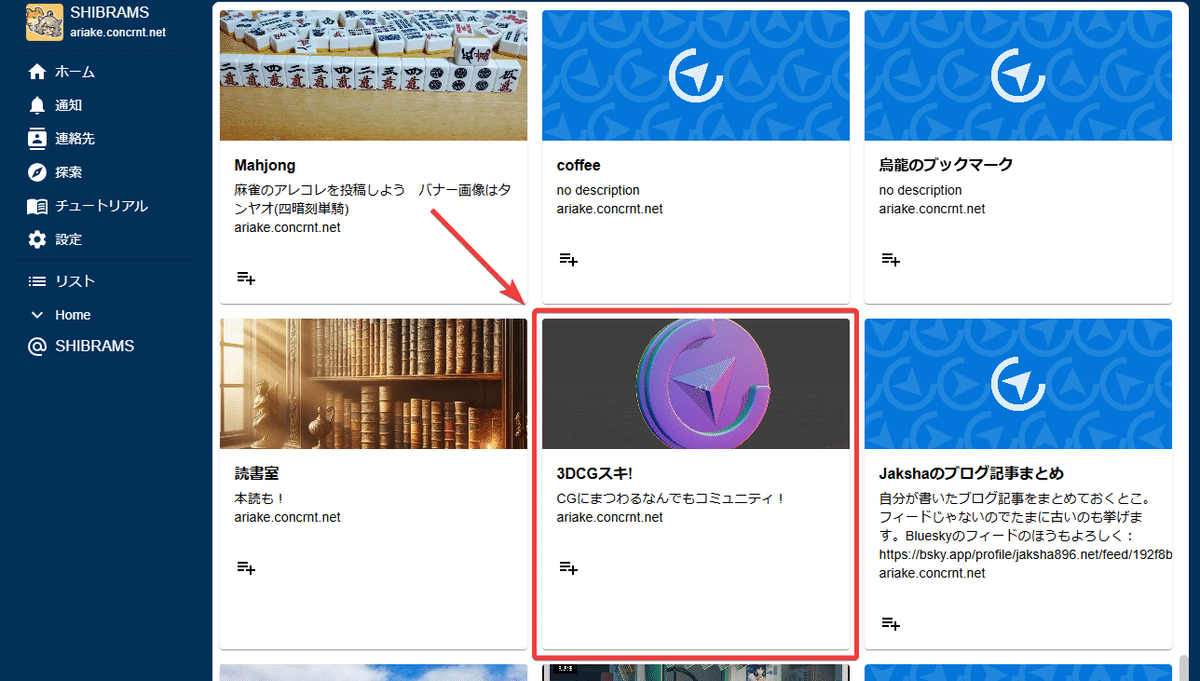Open the settings gear icon
This screenshot has height=681, width=1200.
[37, 240]
